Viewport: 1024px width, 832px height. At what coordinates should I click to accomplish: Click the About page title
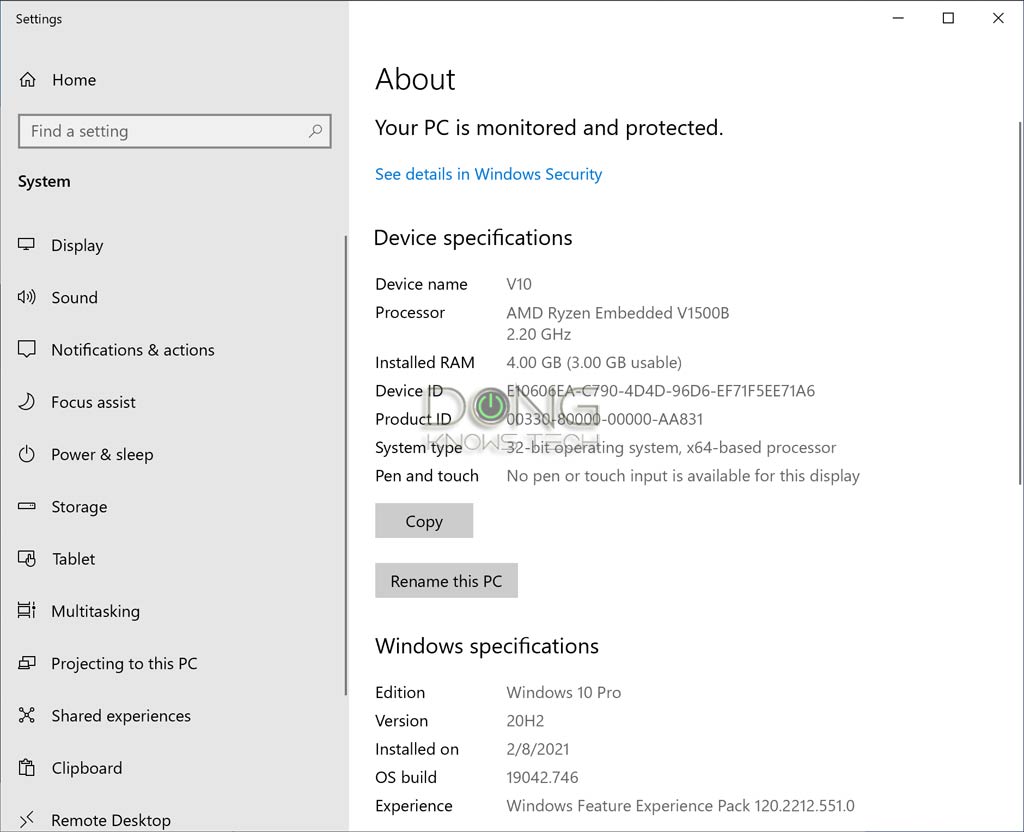click(415, 80)
